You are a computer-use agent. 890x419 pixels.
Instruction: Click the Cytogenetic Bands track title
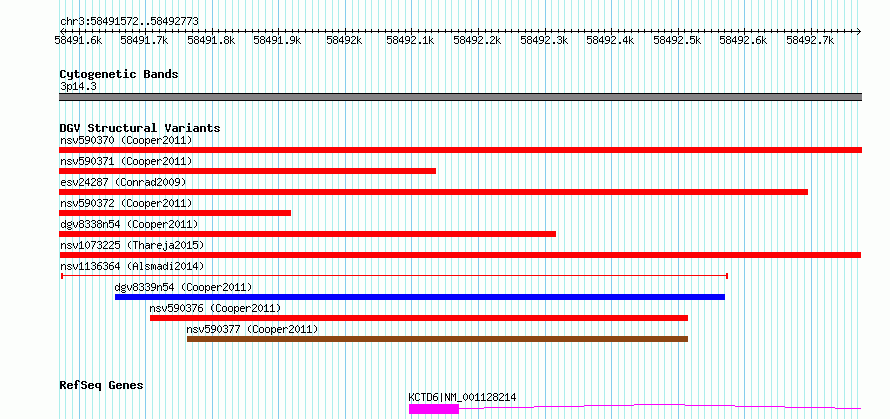tap(119, 74)
